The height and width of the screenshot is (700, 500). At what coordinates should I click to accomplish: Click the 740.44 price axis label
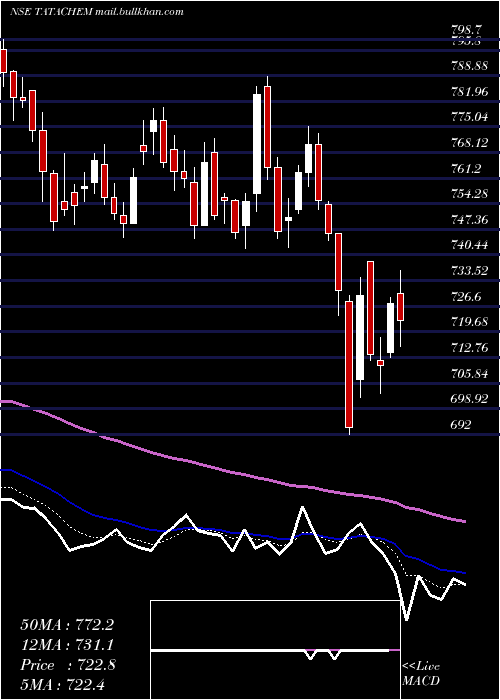pos(470,245)
